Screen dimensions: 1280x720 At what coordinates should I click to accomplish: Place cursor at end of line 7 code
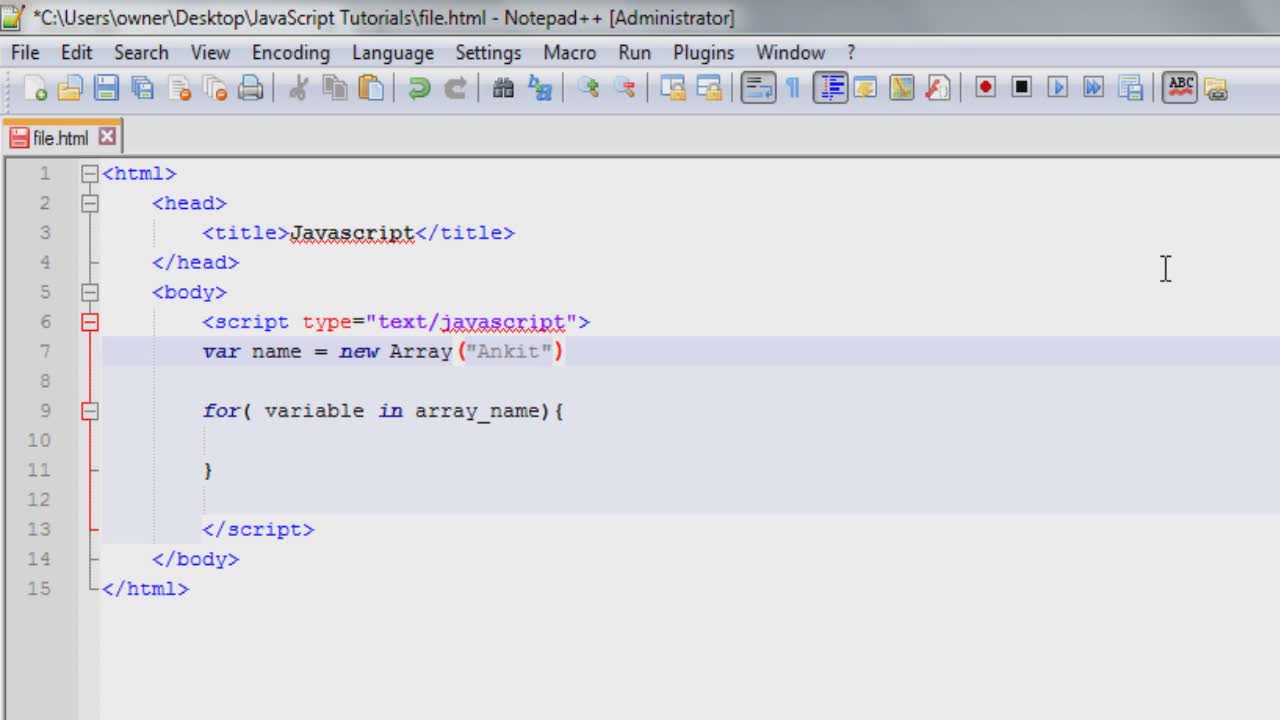point(566,352)
